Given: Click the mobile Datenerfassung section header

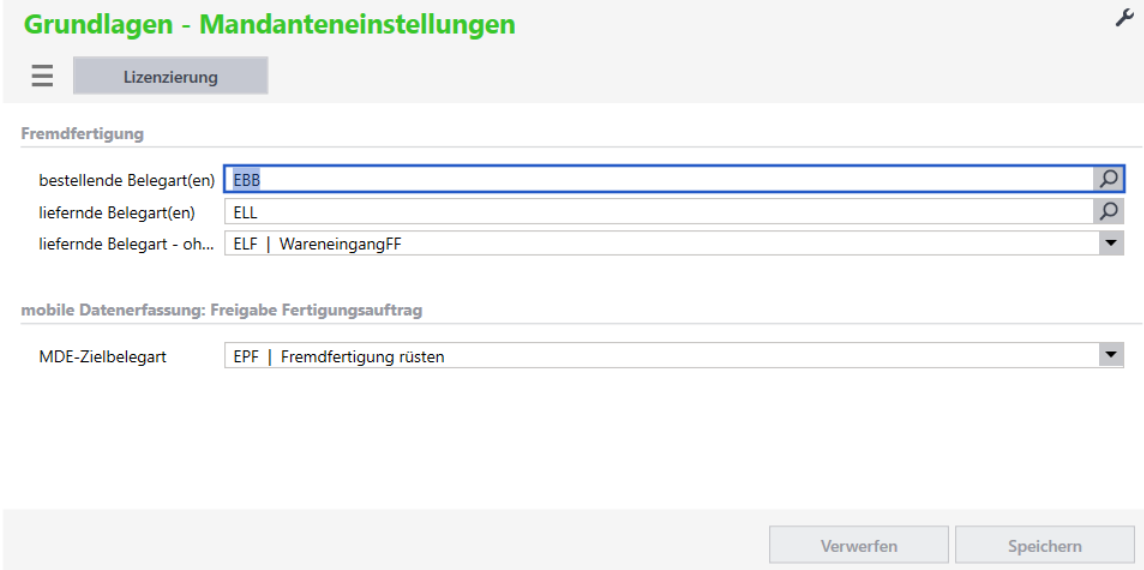Looking at the screenshot, I should point(221,310).
